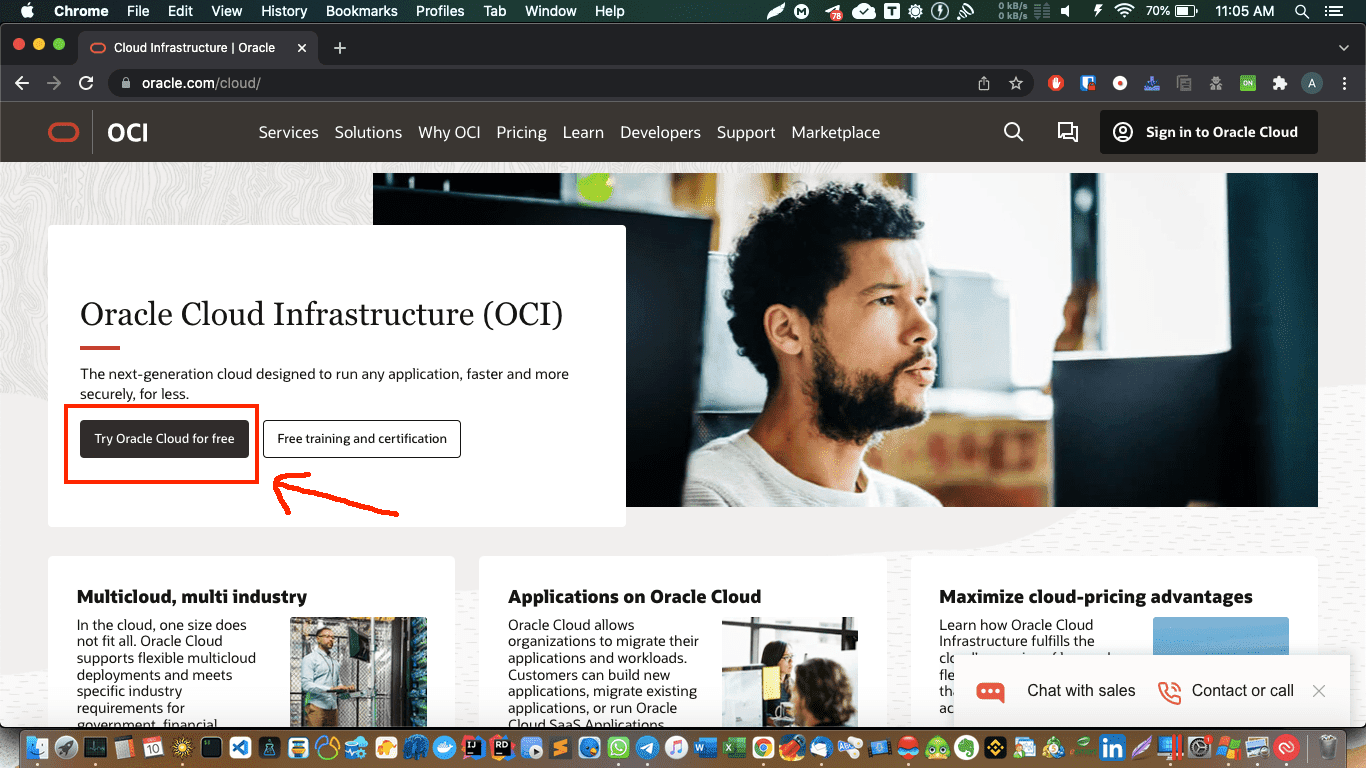Image resolution: width=1366 pixels, height=768 pixels.
Task: Open the Profiles menu
Action: (x=440, y=11)
